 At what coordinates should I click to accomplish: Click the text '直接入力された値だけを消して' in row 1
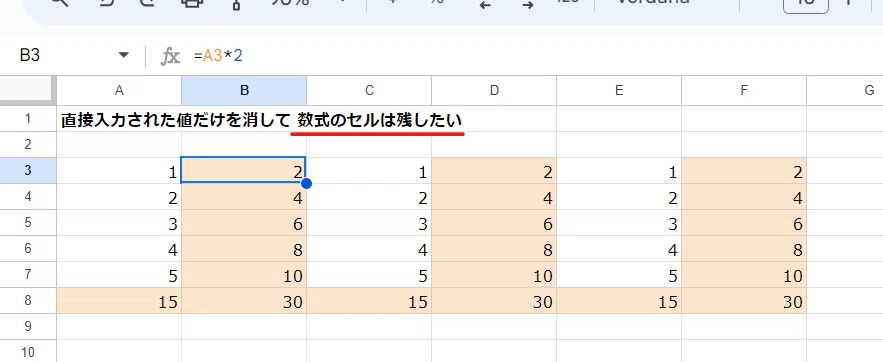176,120
